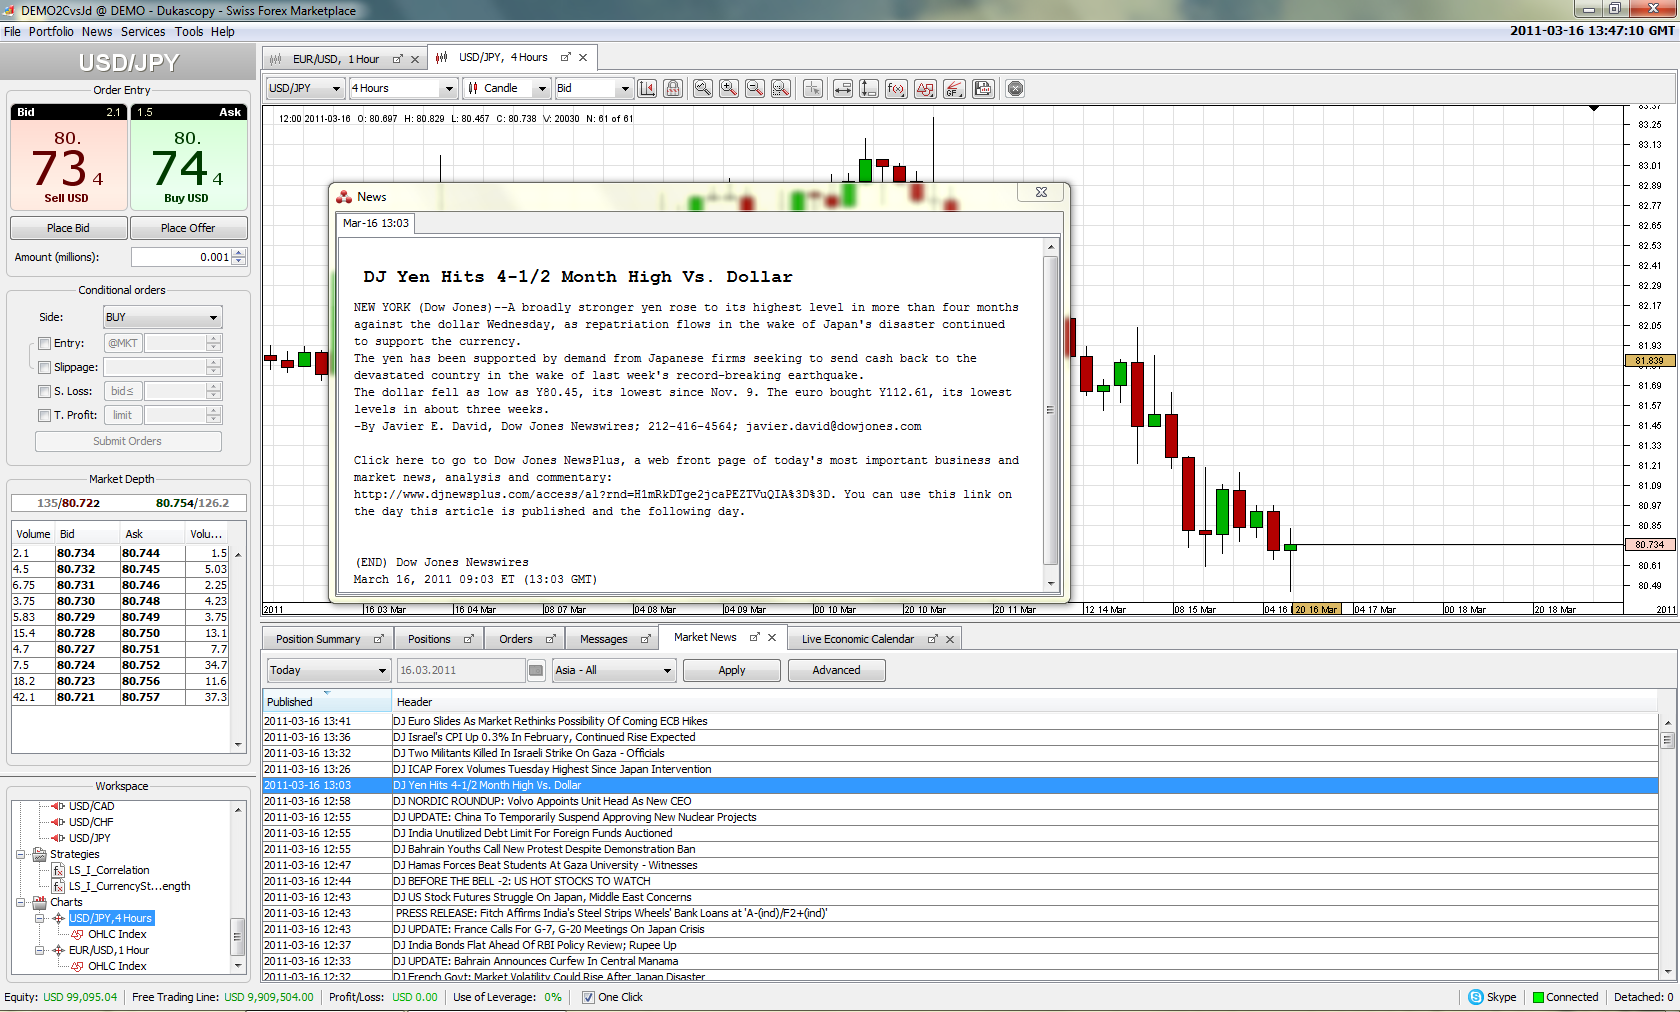The height and width of the screenshot is (1012, 1680).
Task: Click the round stop icon in chart toolbar
Action: coord(1015,88)
